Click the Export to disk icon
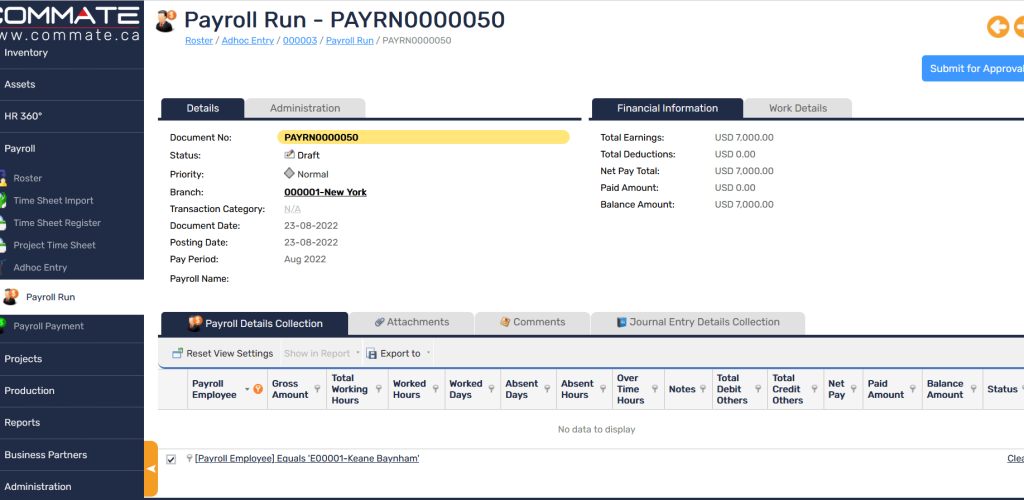Viewport: 1024px width, 500px height. [372, 354]
